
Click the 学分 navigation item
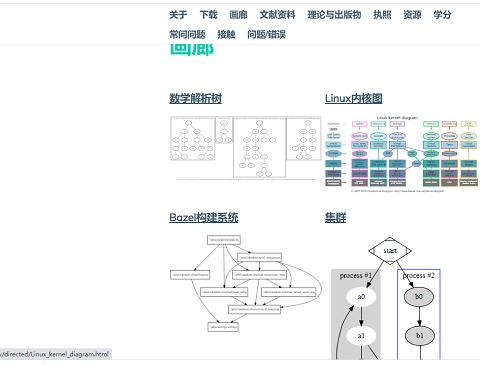[442, 15]
